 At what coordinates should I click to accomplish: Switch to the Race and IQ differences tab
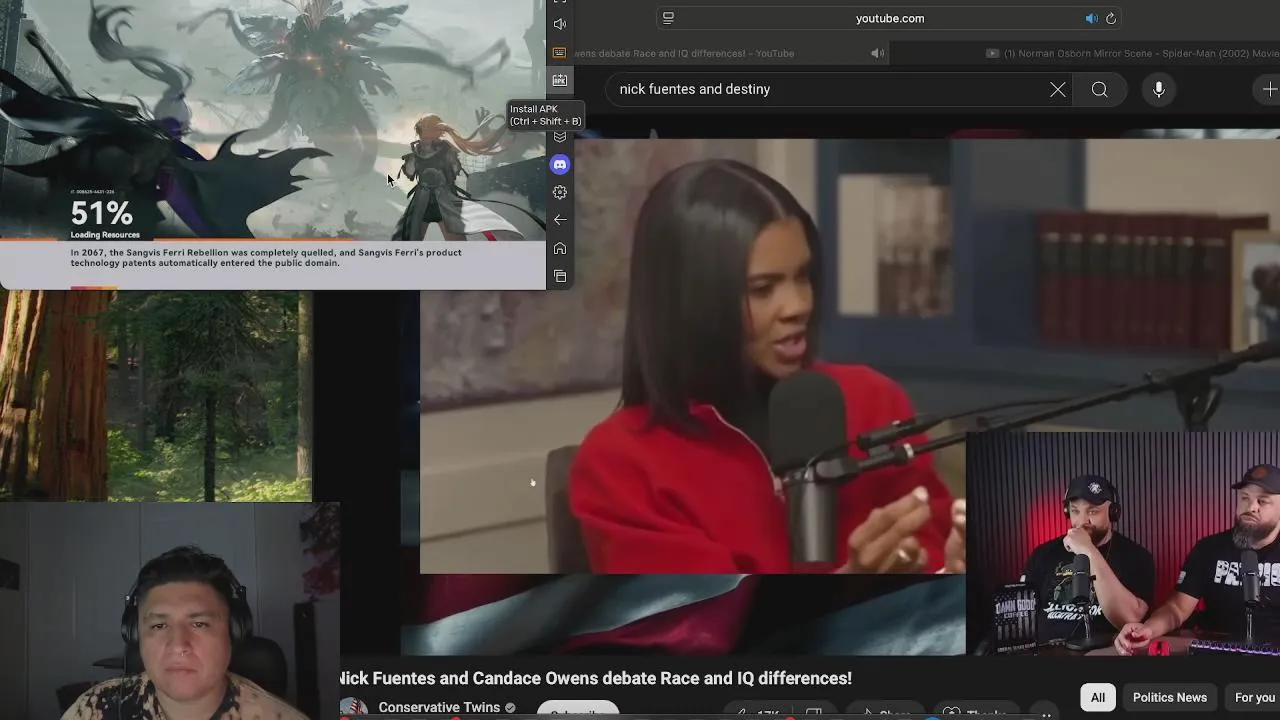point(685,53)
